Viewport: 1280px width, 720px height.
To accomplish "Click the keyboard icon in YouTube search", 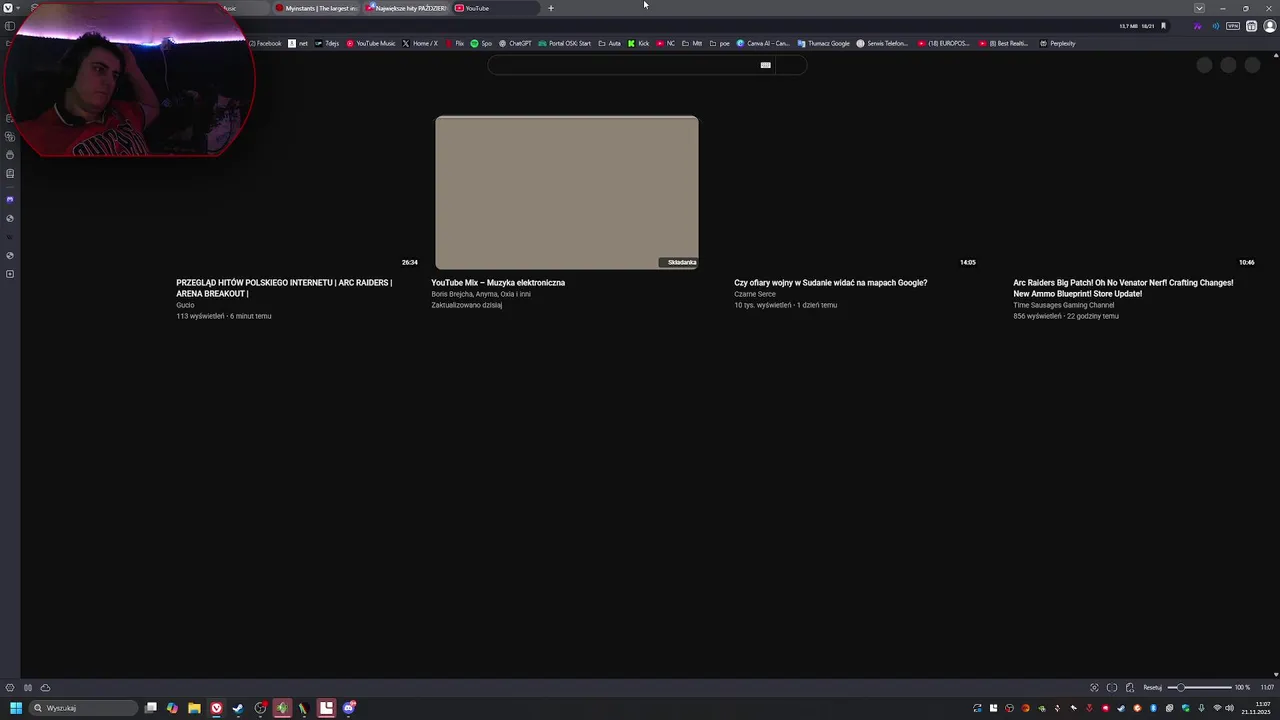I will [x=765, y=65].
